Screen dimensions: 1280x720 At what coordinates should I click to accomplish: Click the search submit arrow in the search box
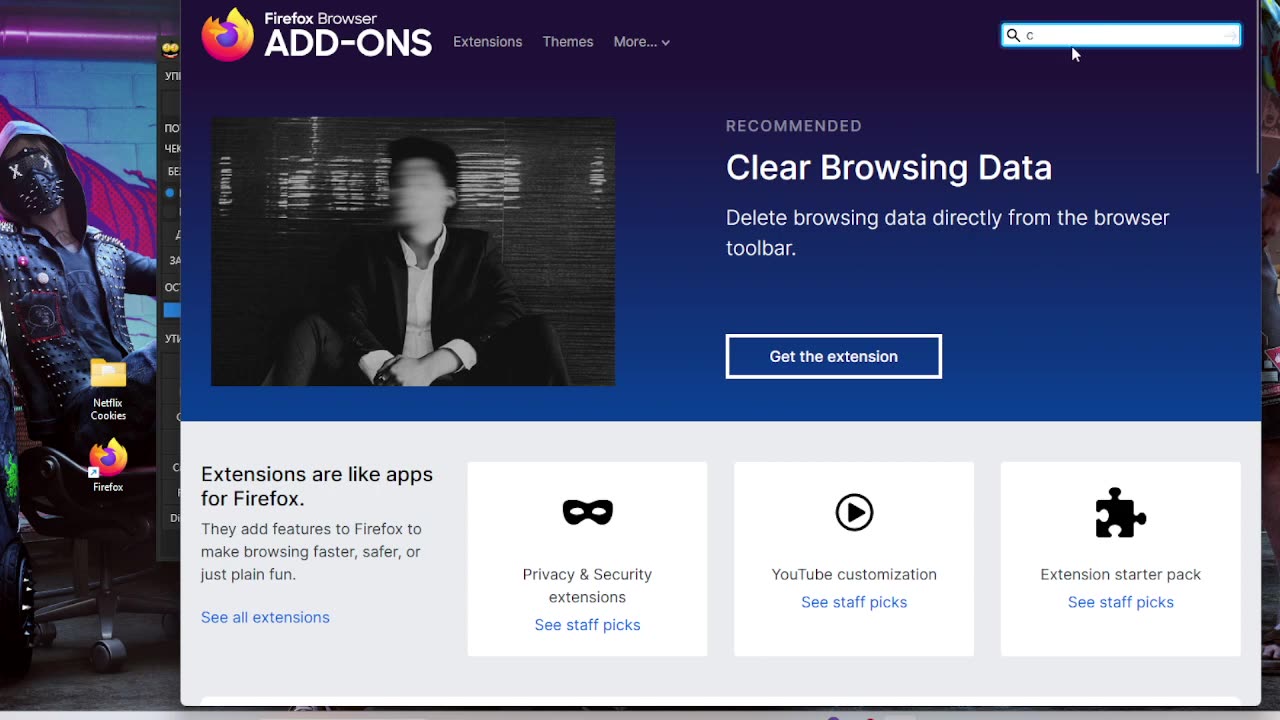(1229, 35)
